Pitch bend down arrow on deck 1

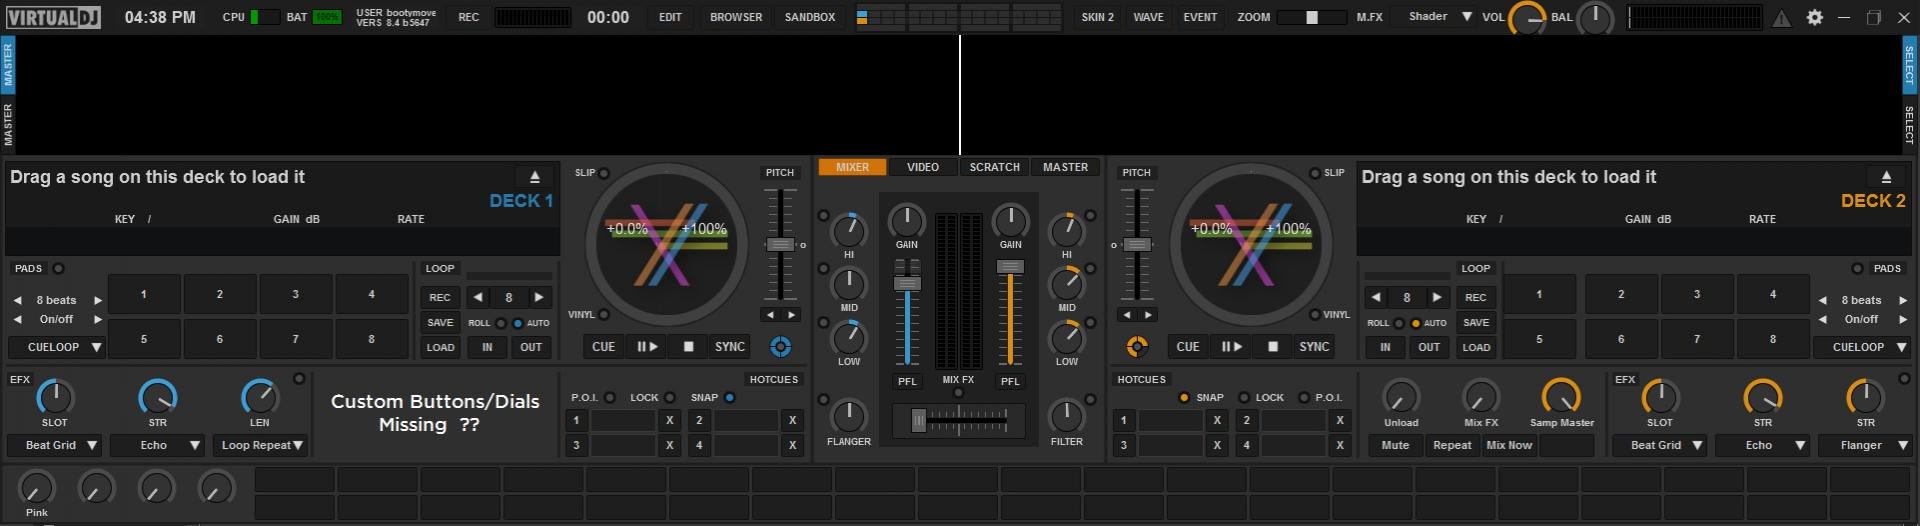pos(769,315)
